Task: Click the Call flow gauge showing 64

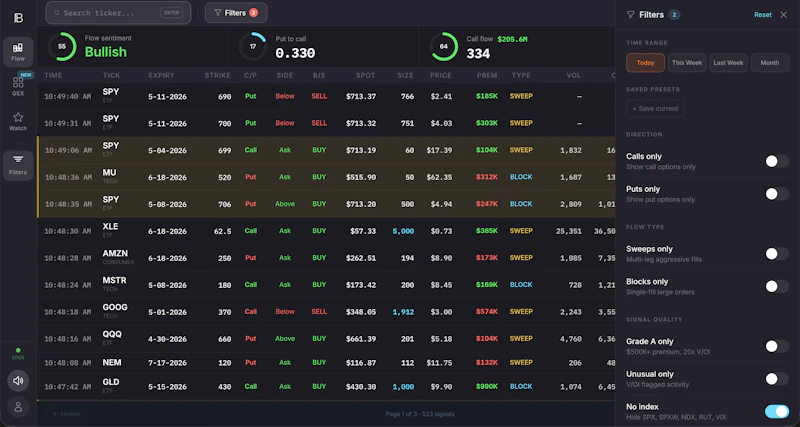Action: pyautogui.click(x=443, y=46)
